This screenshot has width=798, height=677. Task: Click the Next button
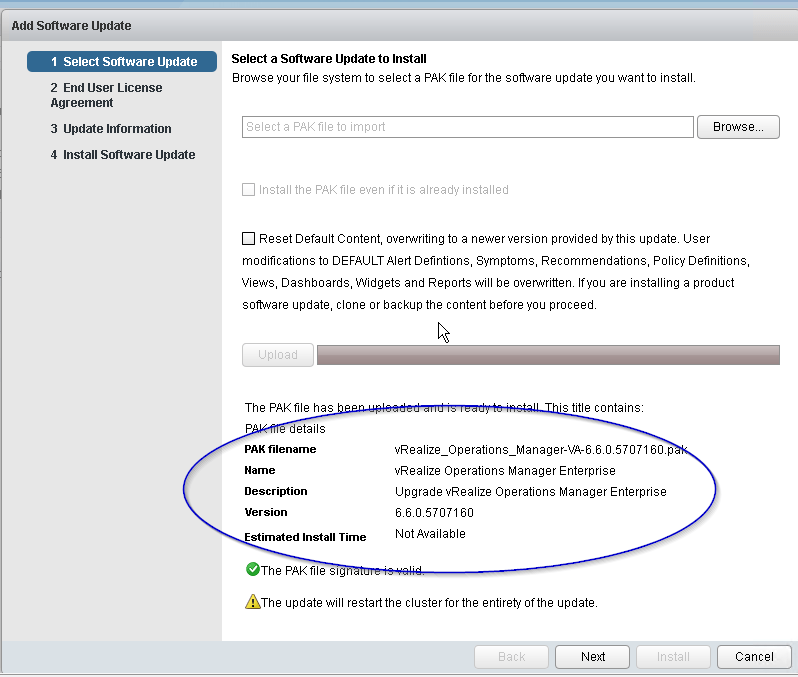click(x=593, y=657)
